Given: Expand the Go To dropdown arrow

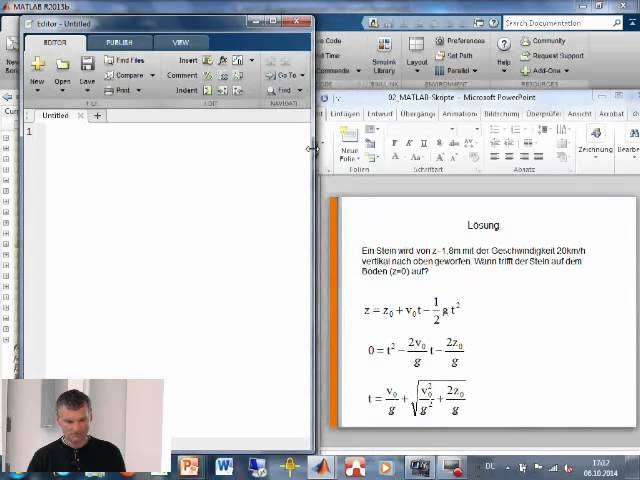Looking at the screenshot, I should [302, 76].
